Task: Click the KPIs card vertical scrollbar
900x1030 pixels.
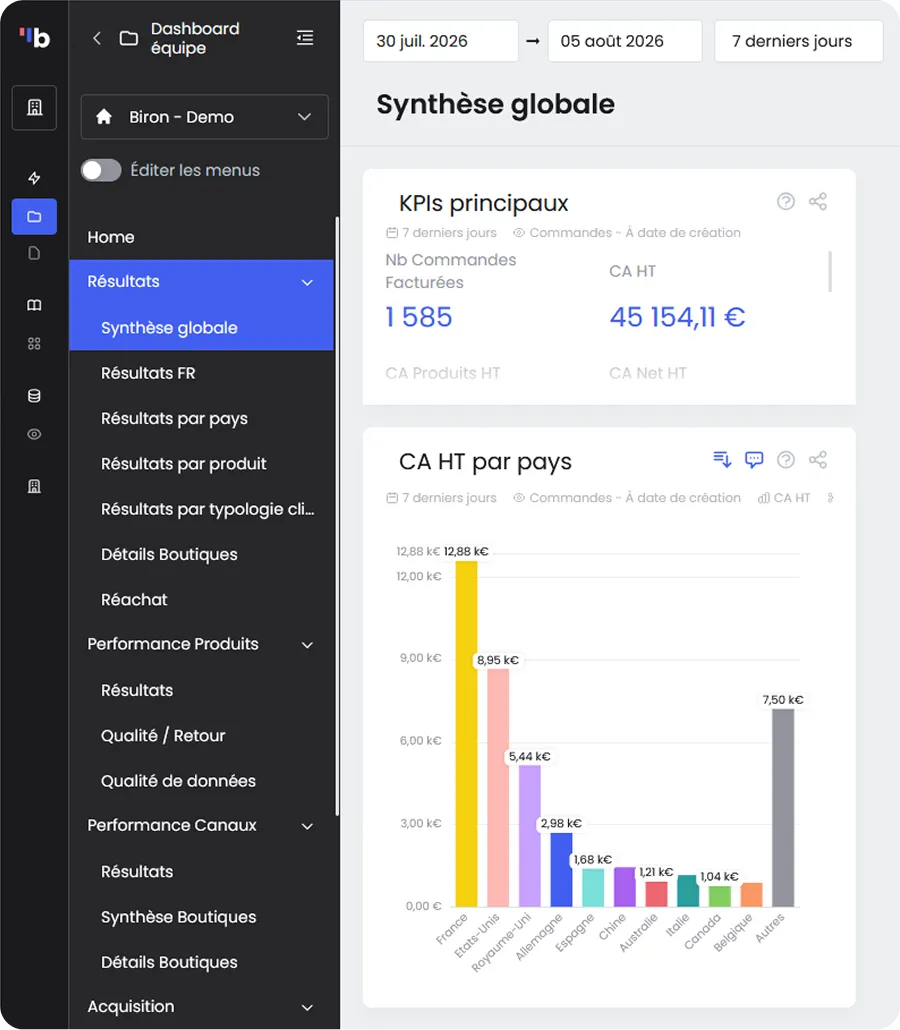Action: 830,271
